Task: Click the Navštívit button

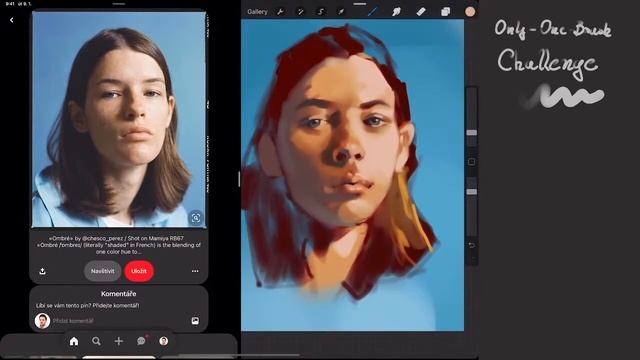Action: coord(102,271)
